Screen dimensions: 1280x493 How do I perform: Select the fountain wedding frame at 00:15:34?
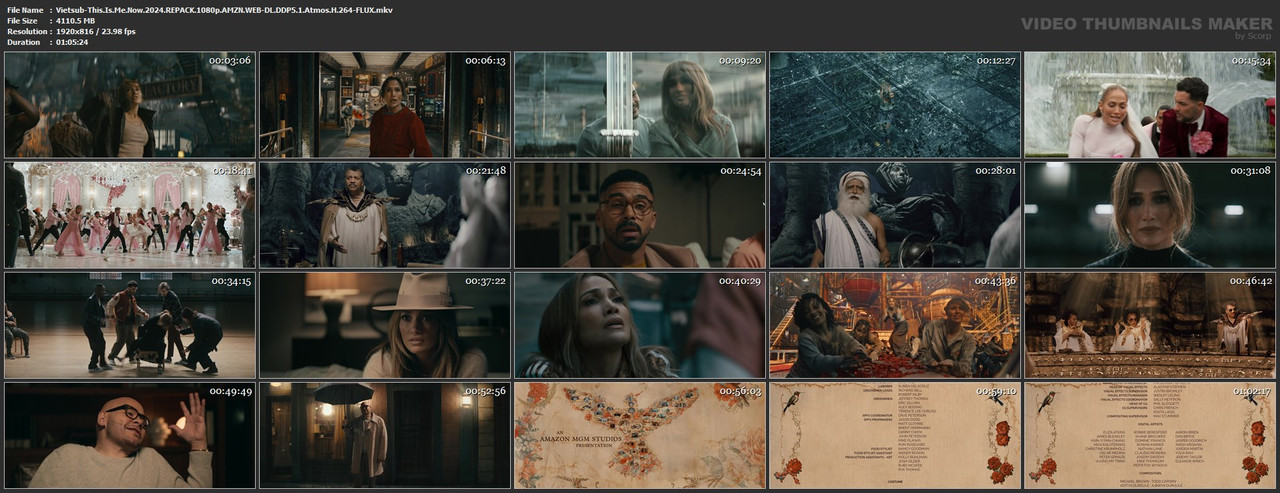[1150, 105]
